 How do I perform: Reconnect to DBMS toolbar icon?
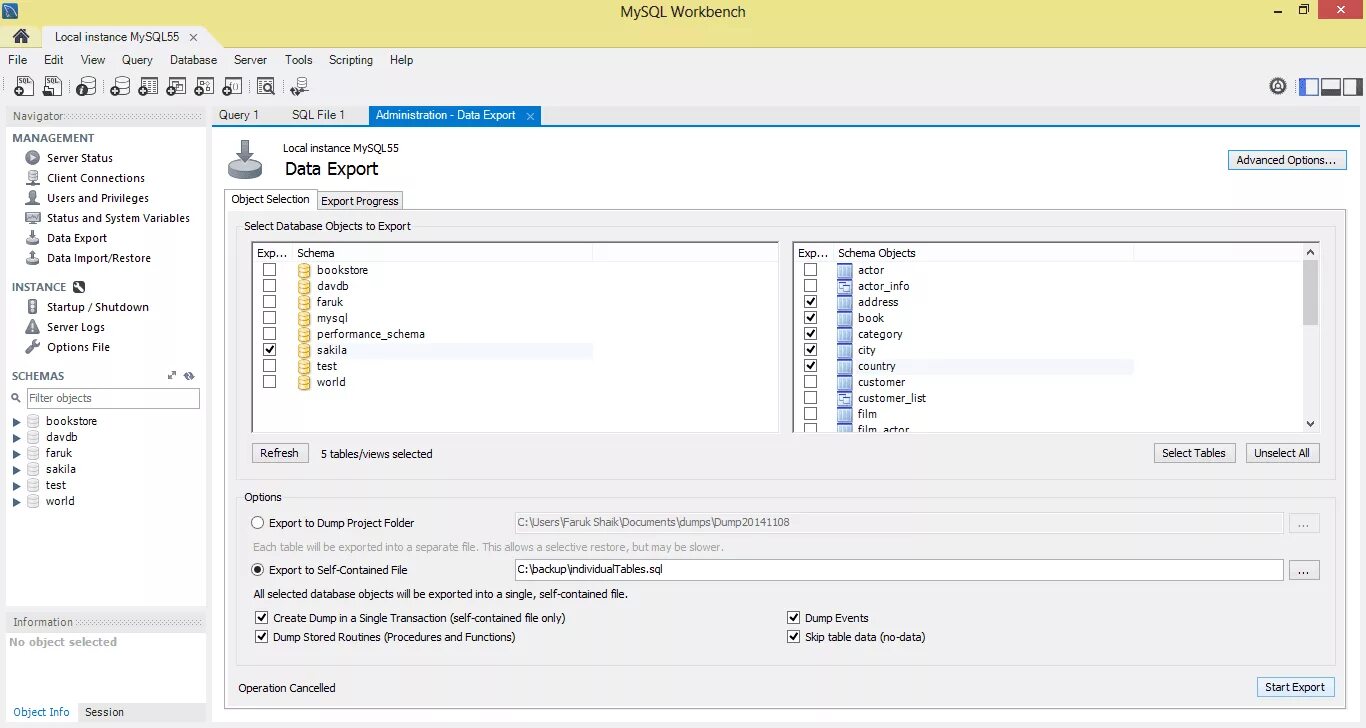click(299, 87)
